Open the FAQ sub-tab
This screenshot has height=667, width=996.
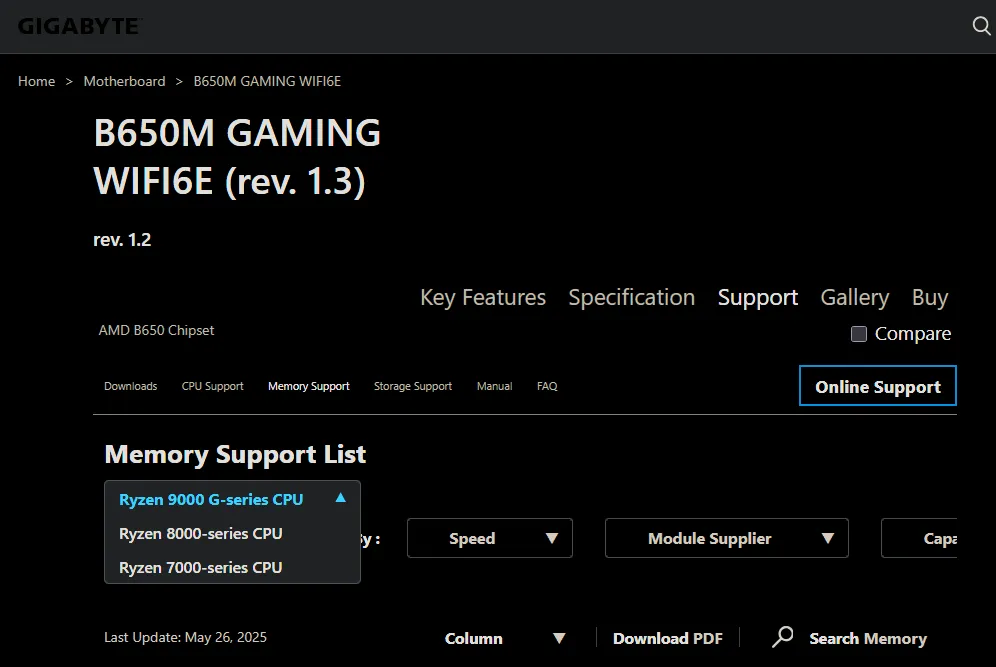coord(547,386)
